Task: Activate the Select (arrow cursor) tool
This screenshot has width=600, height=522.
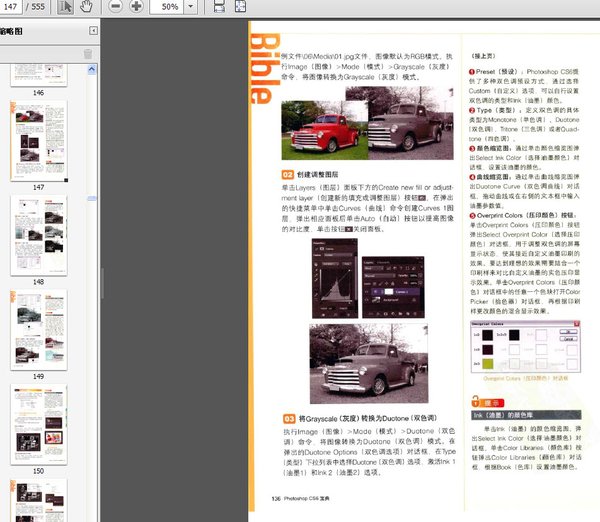Action: tap(65, 7)
